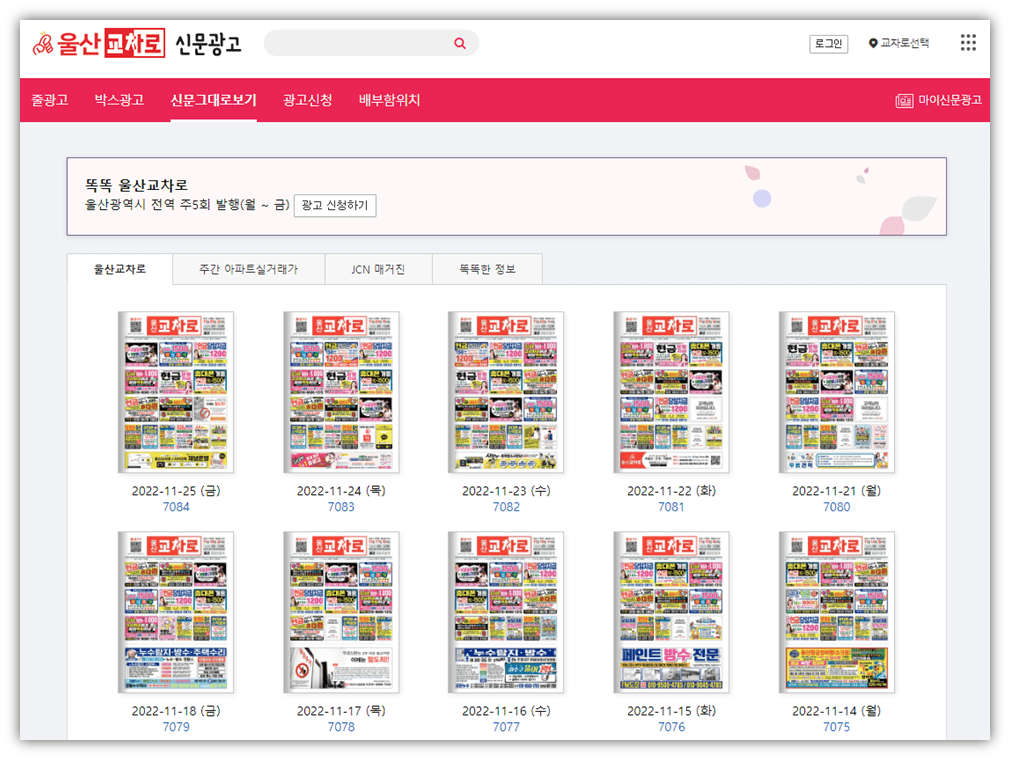Open the 2022-11-18 newspaper thumbnail
Viewport: 1010px width, 760px height.
[176, 613]
